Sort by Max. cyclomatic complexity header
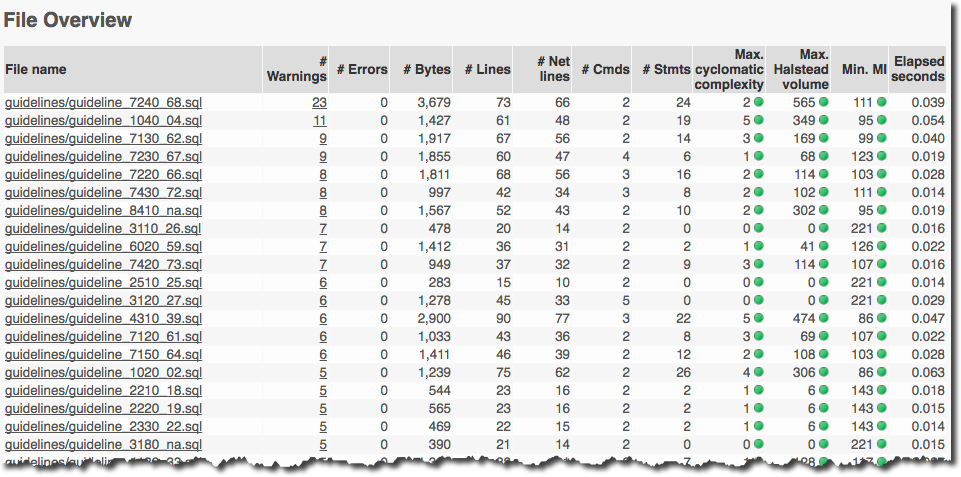 click(729, 69)
